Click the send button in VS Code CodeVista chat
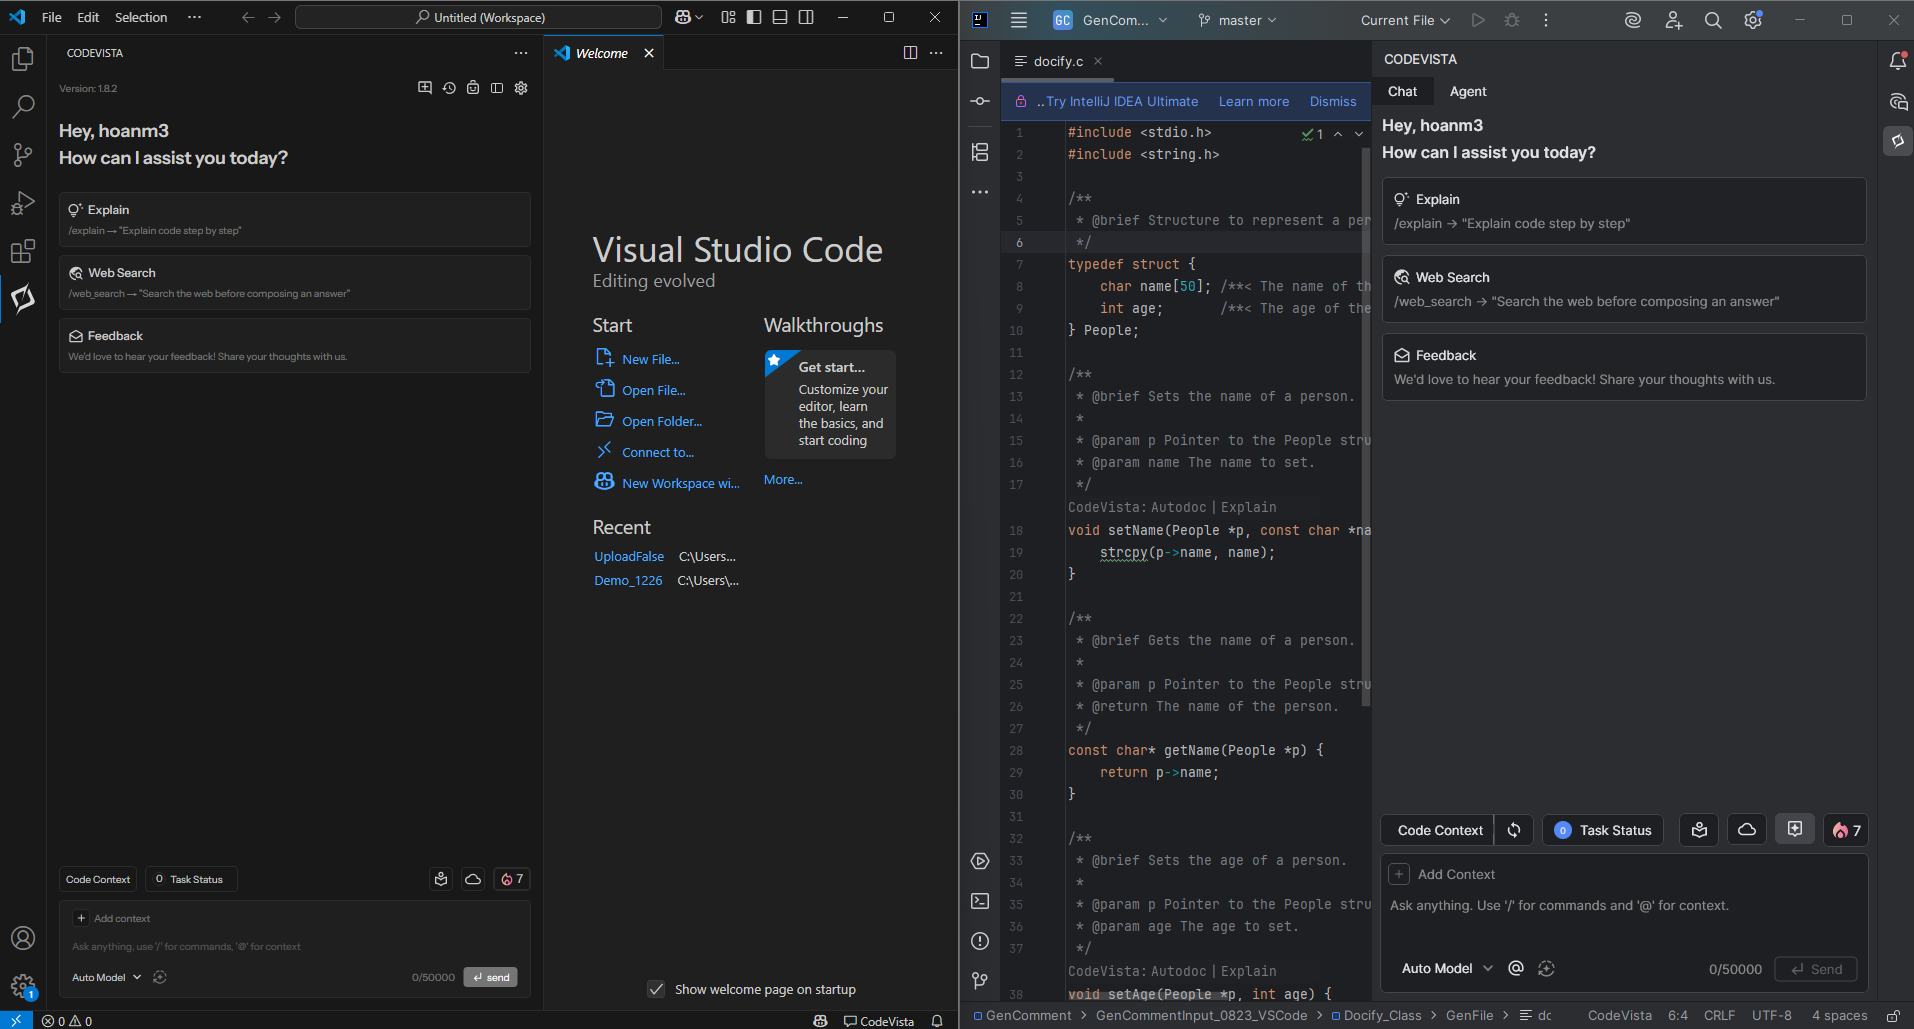Image resolution: width=1914 pixels, height=1029 pixels. pyautogui.click(x=490, y=977)
